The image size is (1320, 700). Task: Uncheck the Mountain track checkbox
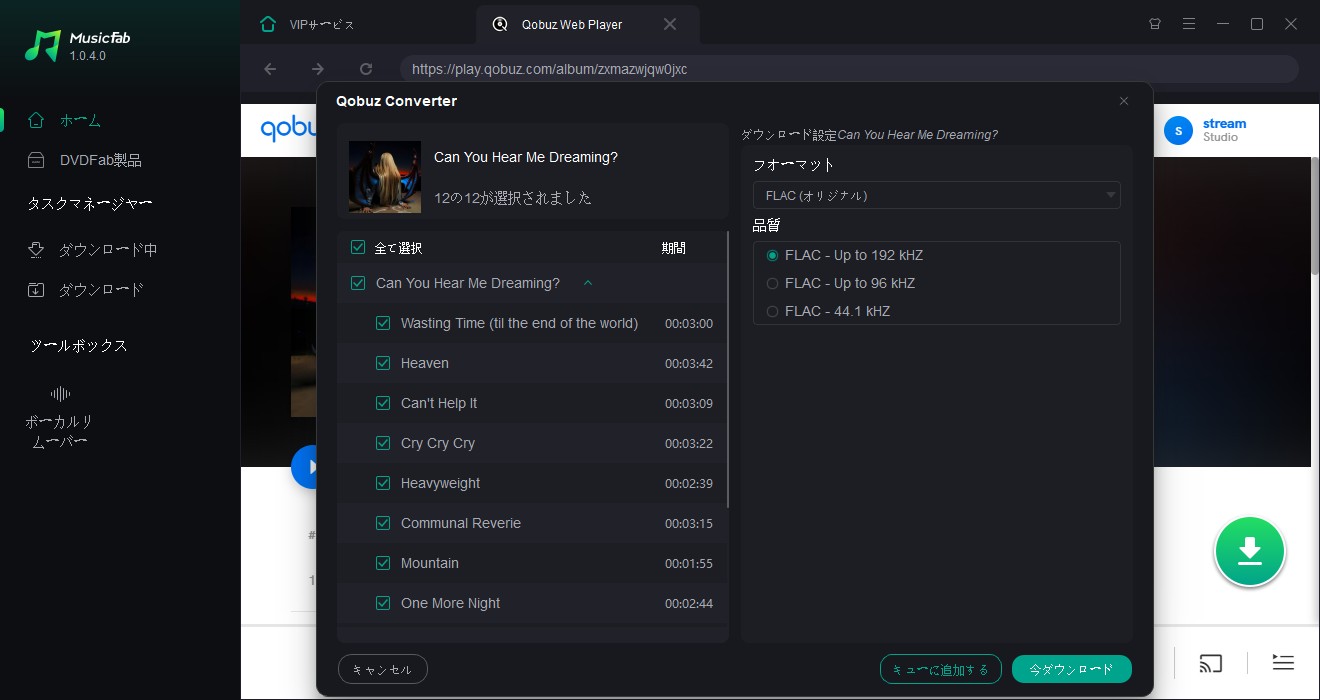383,563
